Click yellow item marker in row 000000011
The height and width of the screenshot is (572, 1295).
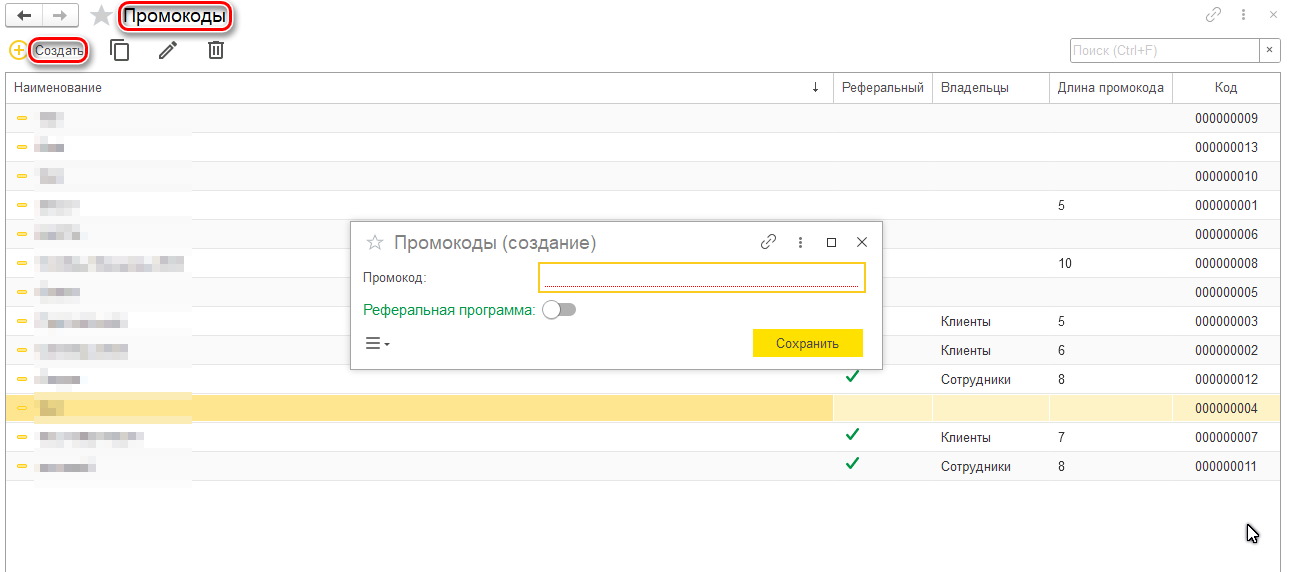coord(22,466)
